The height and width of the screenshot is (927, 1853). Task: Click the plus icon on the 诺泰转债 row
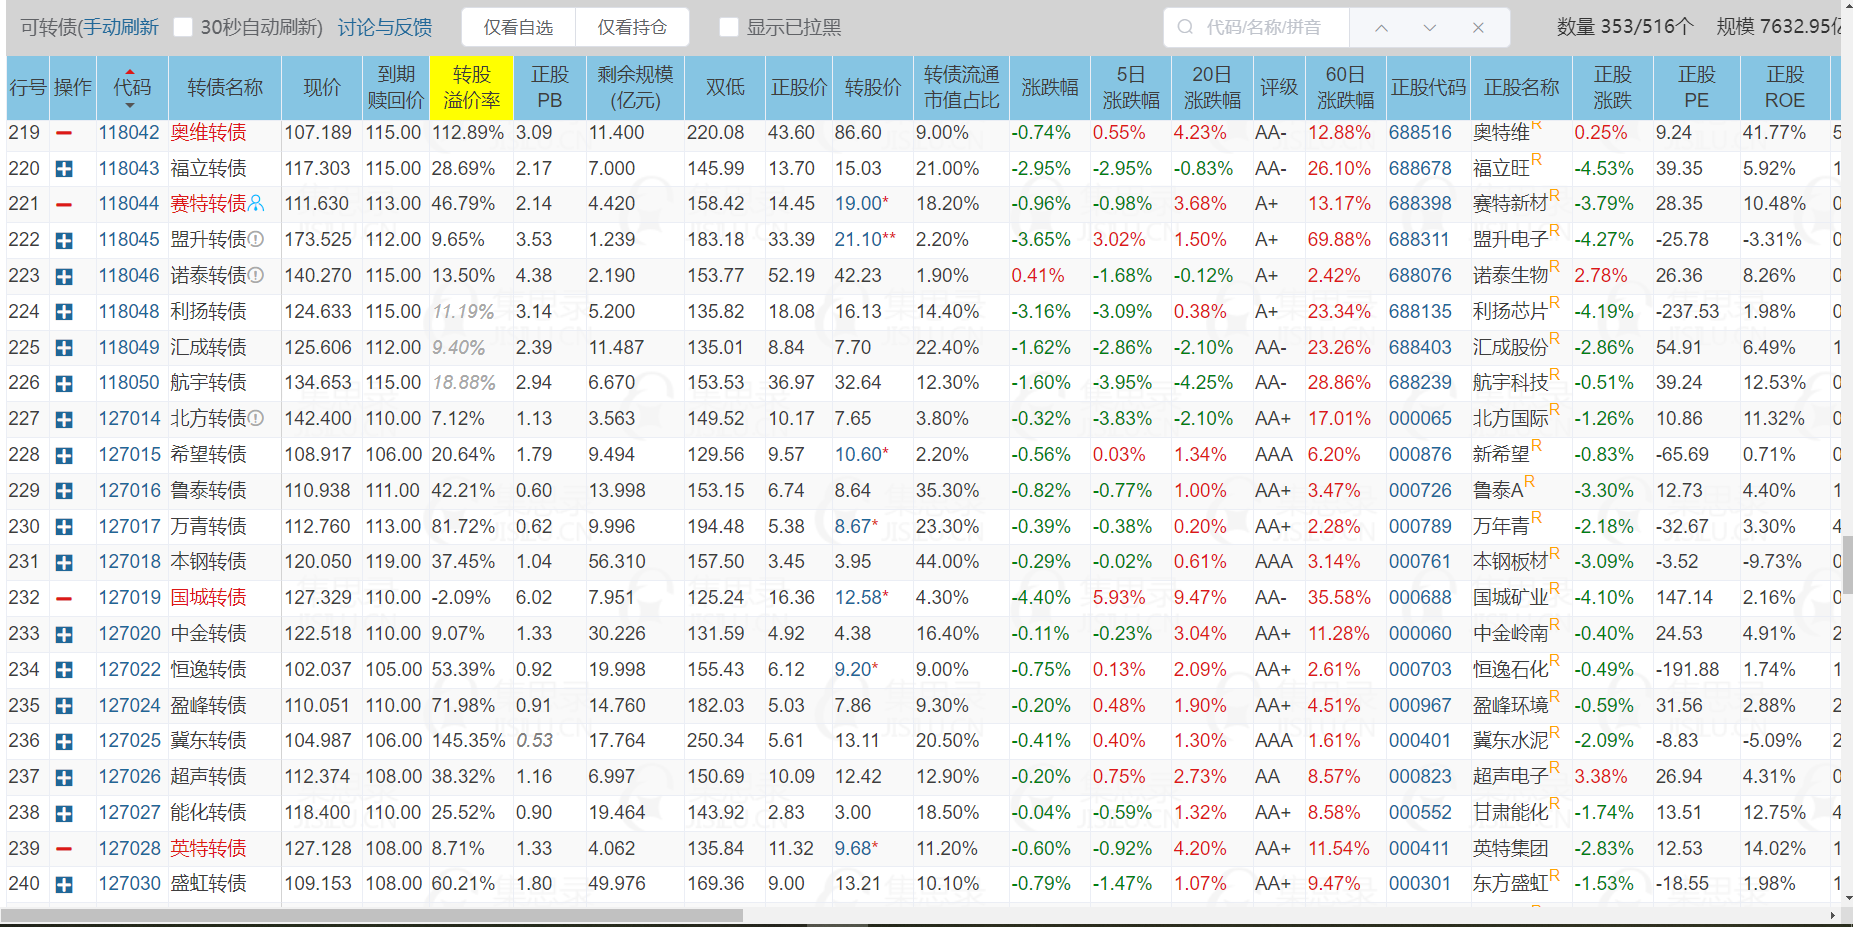[x=64, y=276]
